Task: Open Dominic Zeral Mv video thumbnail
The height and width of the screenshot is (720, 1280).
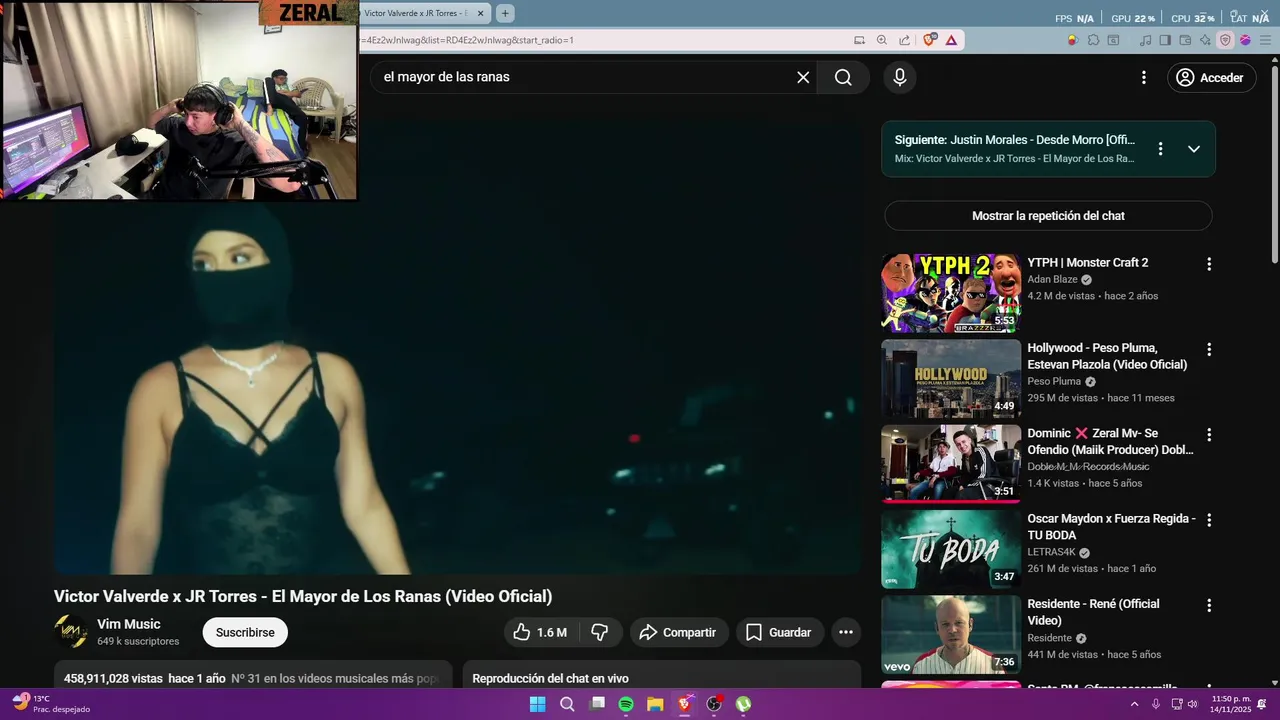Action: 951,463
